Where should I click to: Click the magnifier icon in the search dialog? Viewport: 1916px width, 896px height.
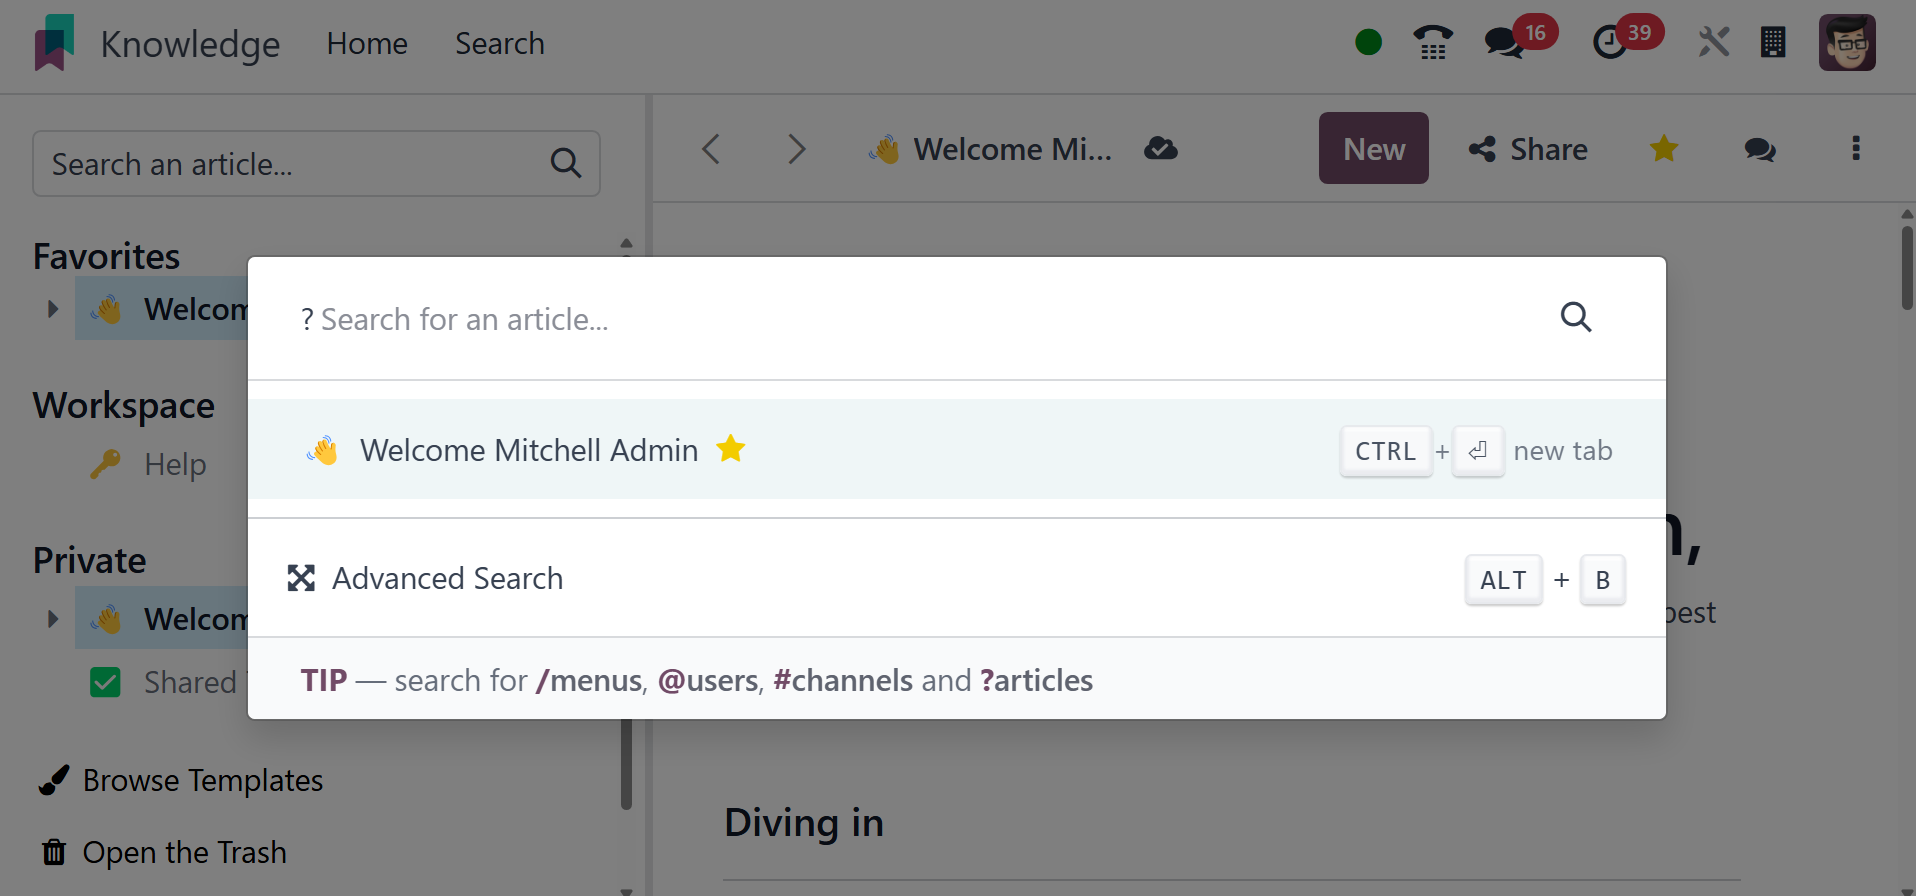[x=1576, y=318]
